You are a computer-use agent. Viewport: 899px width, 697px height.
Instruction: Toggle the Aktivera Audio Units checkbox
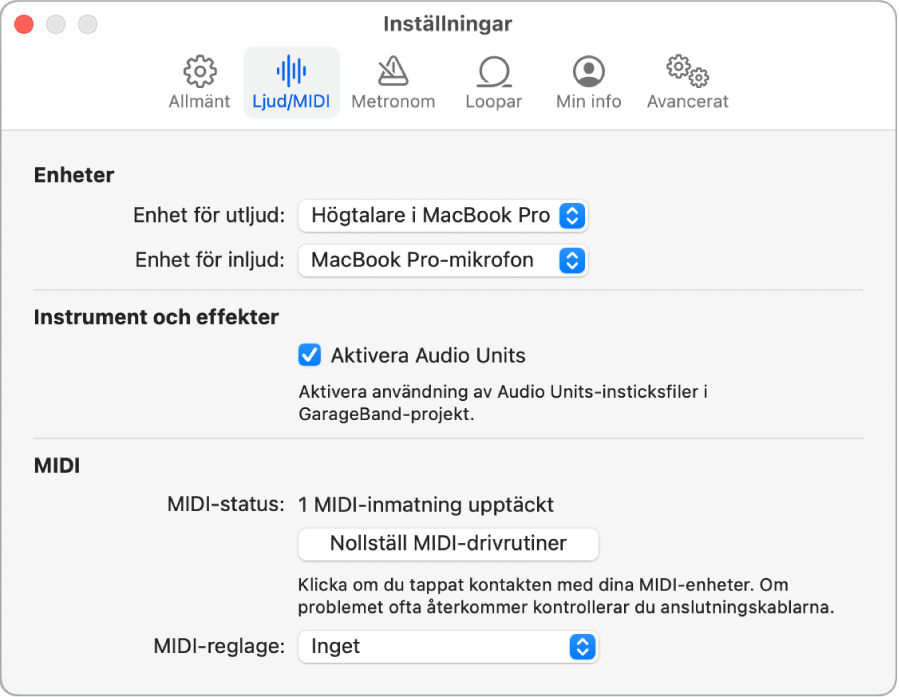coord(310,354)
